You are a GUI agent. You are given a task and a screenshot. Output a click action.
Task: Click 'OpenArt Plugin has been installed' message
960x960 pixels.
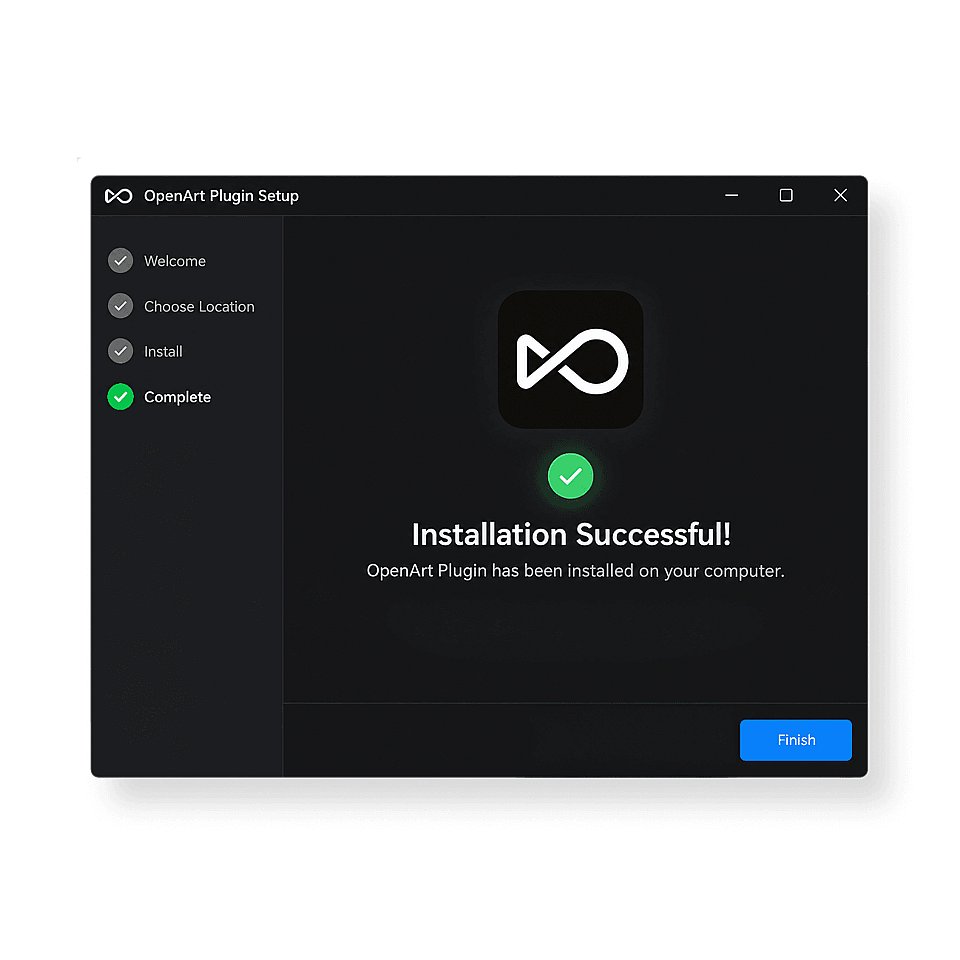576,571
